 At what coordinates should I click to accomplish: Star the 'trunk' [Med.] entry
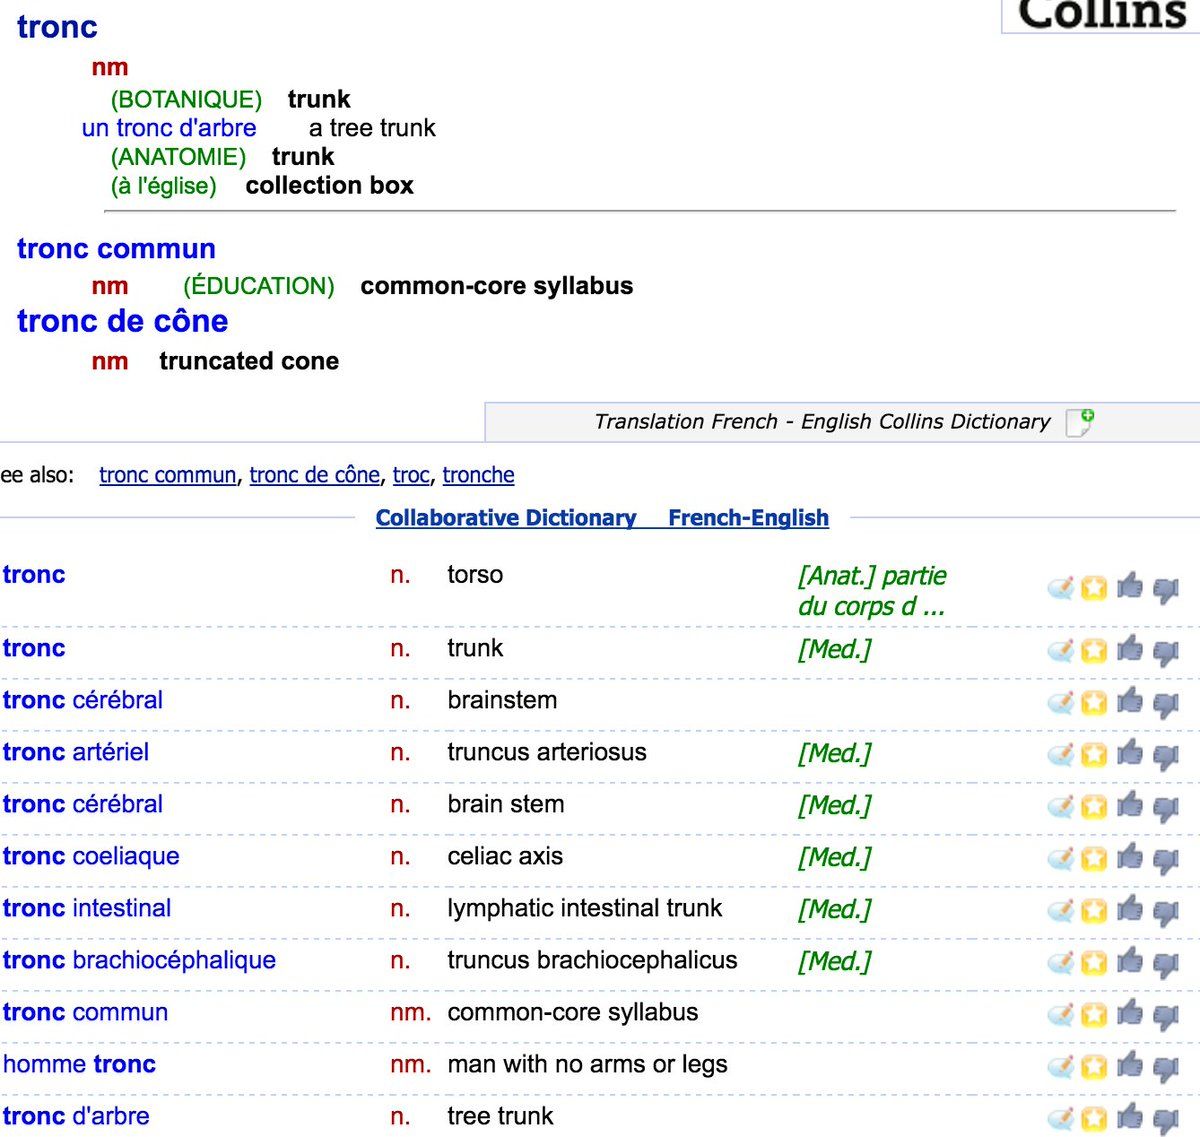[x=1094, y=650]
